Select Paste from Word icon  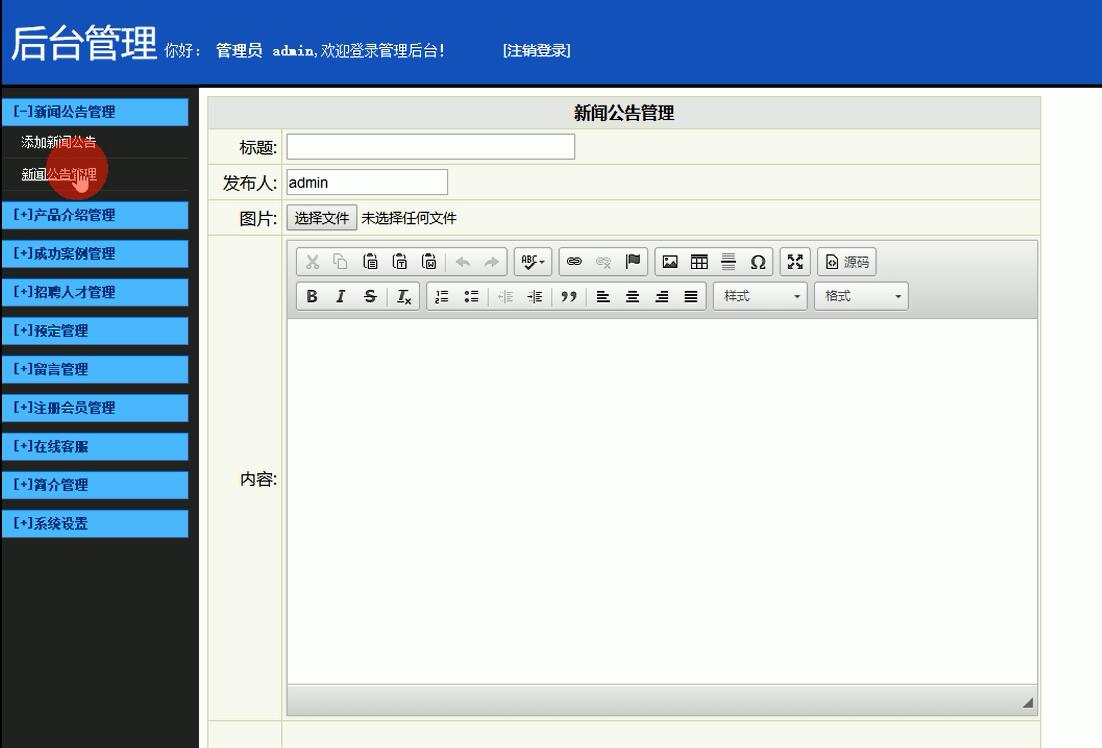pos(429,262)
